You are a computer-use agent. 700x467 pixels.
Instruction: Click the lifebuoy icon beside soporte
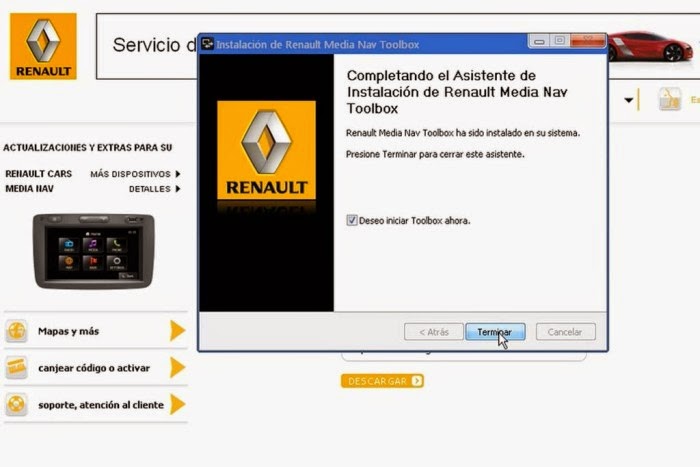pos(17,404)
